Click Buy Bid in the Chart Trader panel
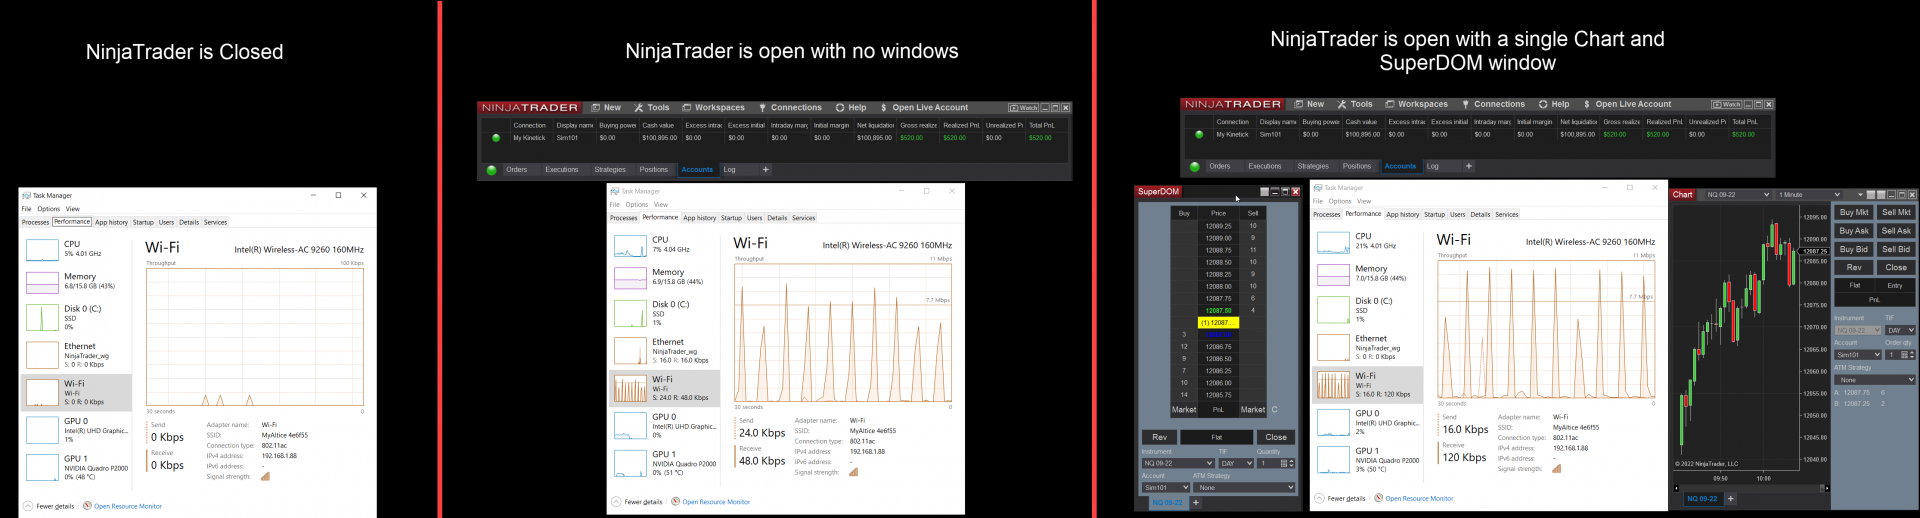The height and width of the screenshot is (518, 1920). [1854, 249]
